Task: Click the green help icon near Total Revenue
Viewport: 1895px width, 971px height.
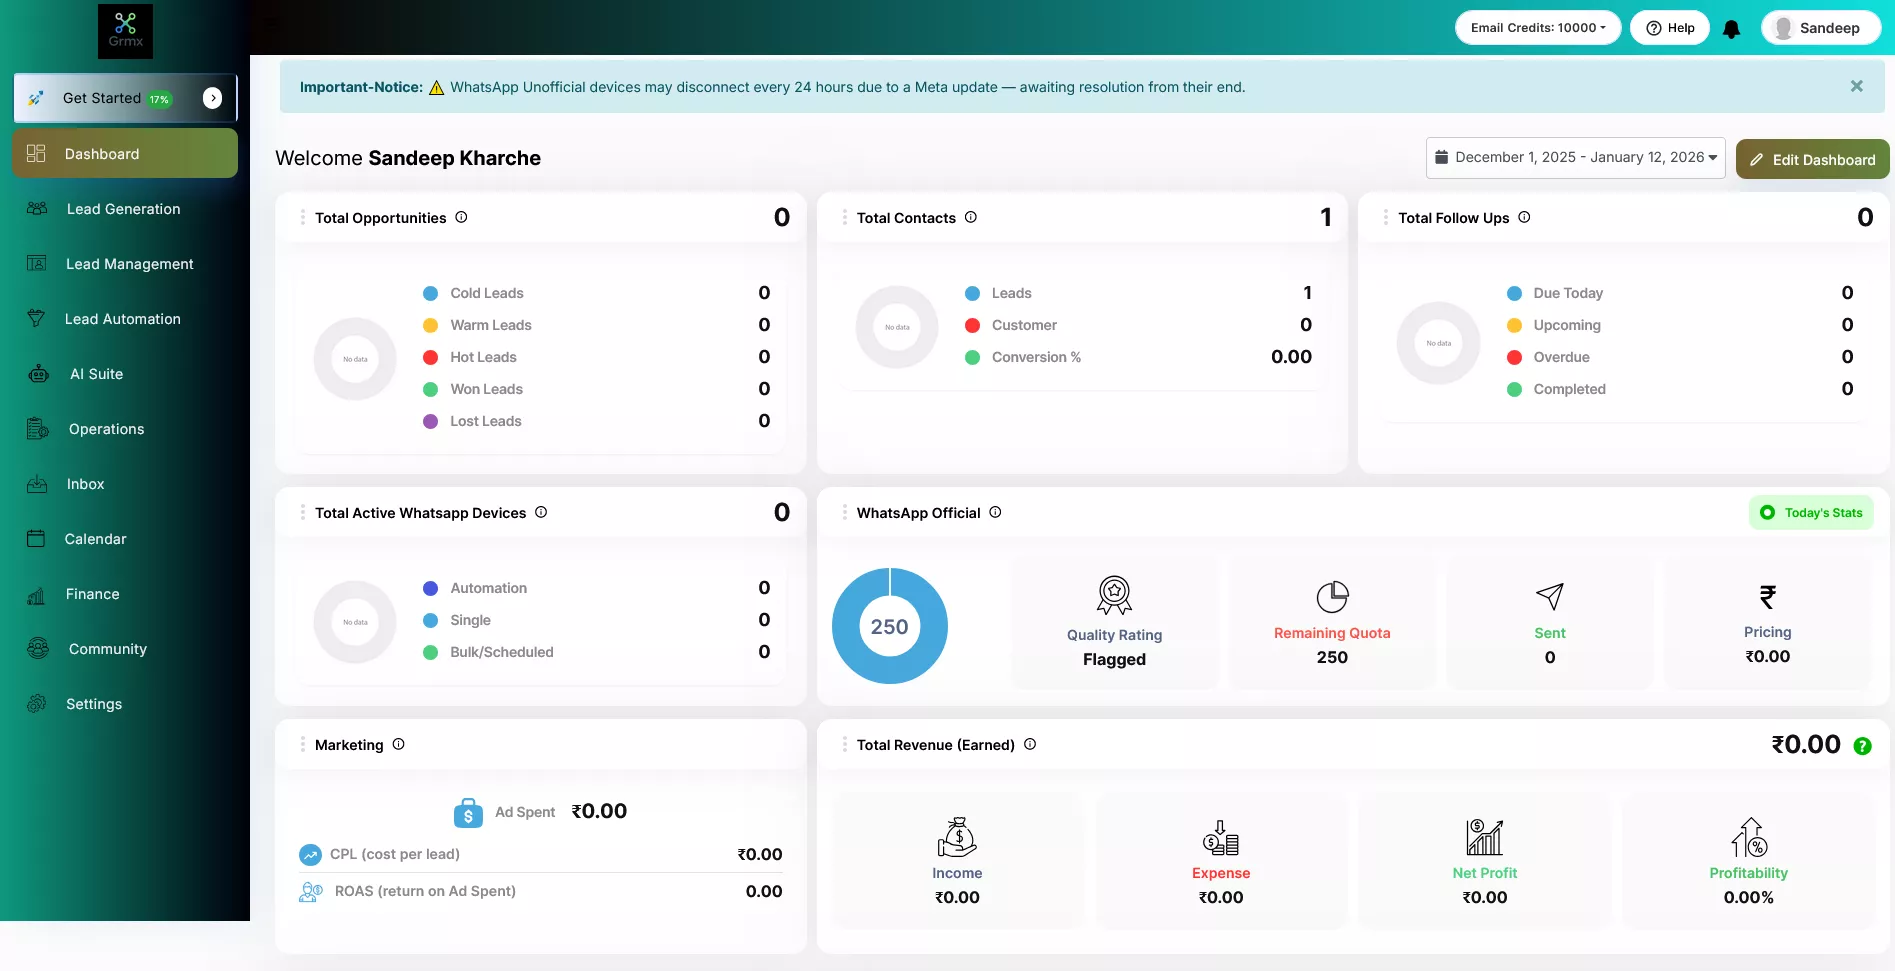Action: pyautogui.click(x=1862, y=746)
